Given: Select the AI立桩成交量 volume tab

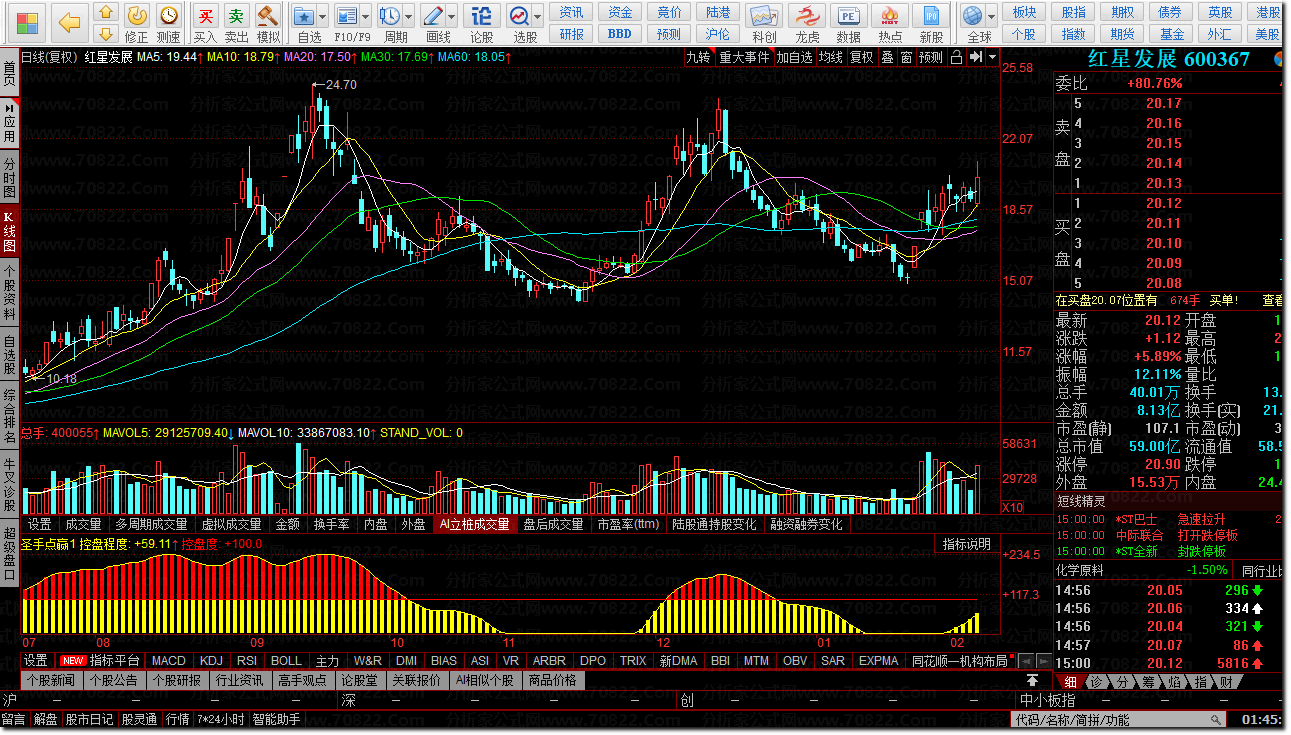Looking at the screenshot, I should (474, 524).
